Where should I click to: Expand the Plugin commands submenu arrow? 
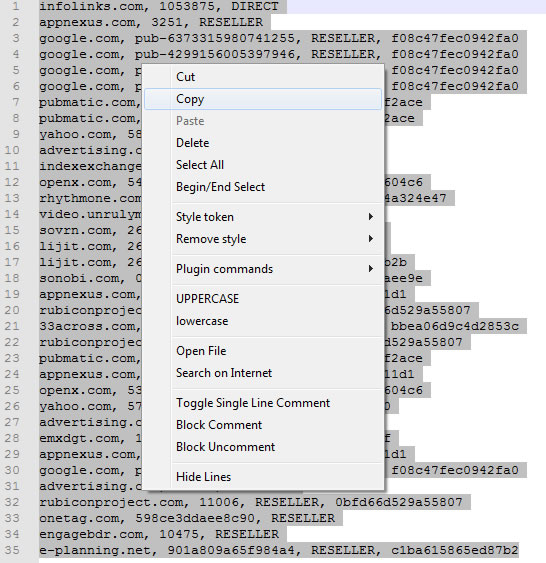[x=371, y=269]
